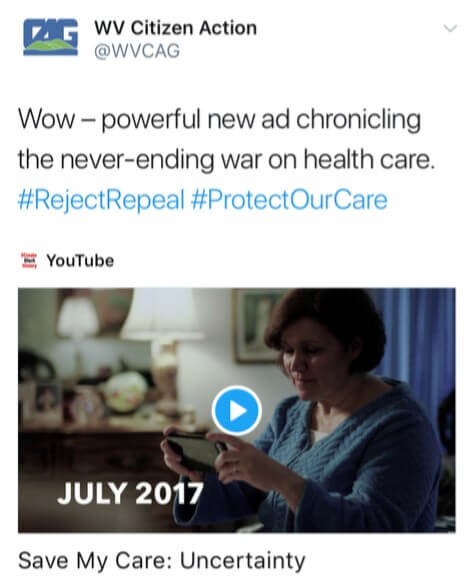The height and width of the screenshot is (580, 470).
Task: Open the @WVCAG handle
Action: [137, 51]
